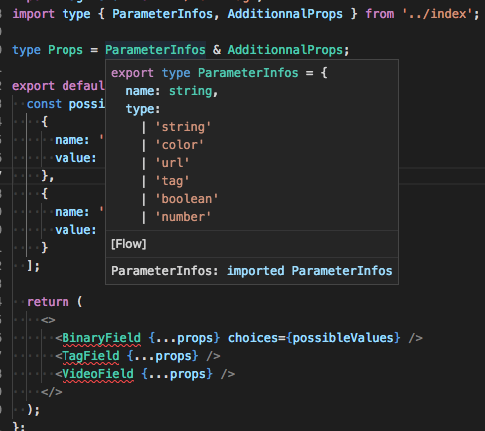Click the 'tag' literal option in tooltip

[172, 181]
